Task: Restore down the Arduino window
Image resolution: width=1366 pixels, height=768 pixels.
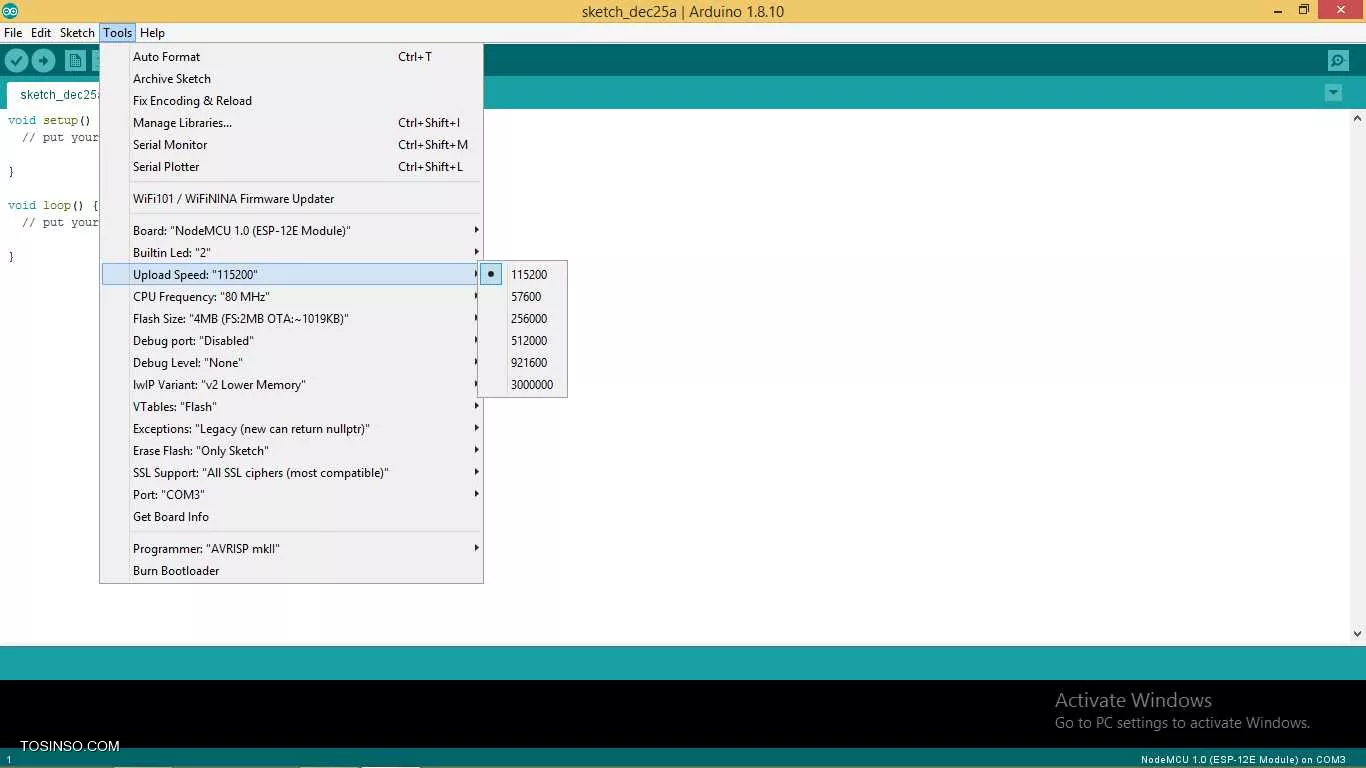Action: click(x=1304, y=10)
